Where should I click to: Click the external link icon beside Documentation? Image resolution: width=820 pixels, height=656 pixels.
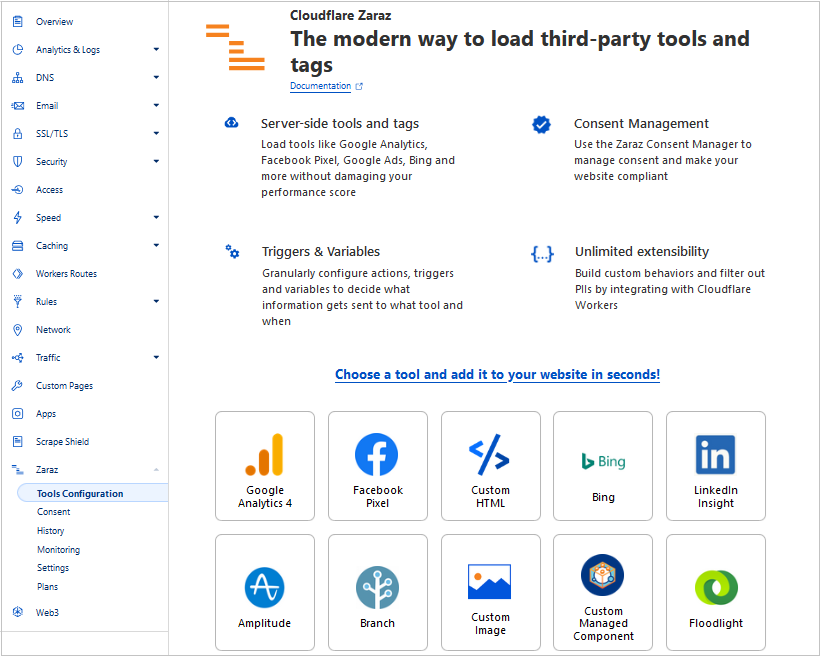click(x=359, y=86)
